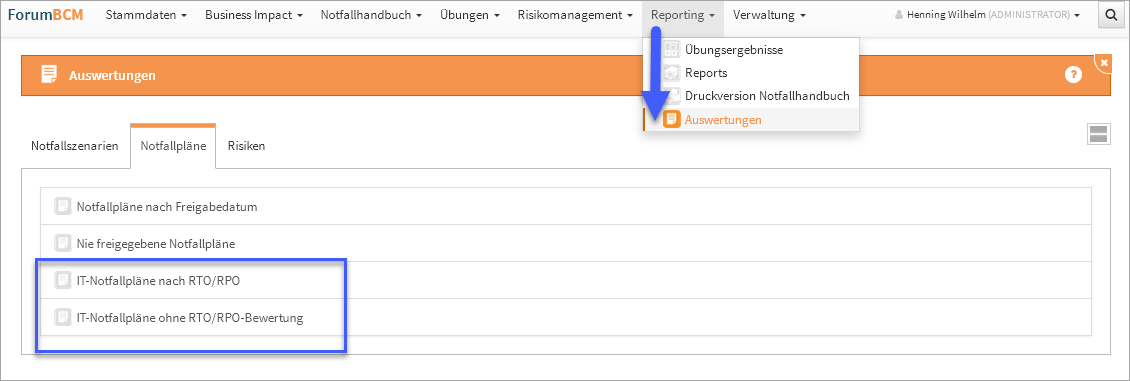Expand the Stammdaten dropdown menu

147,14
